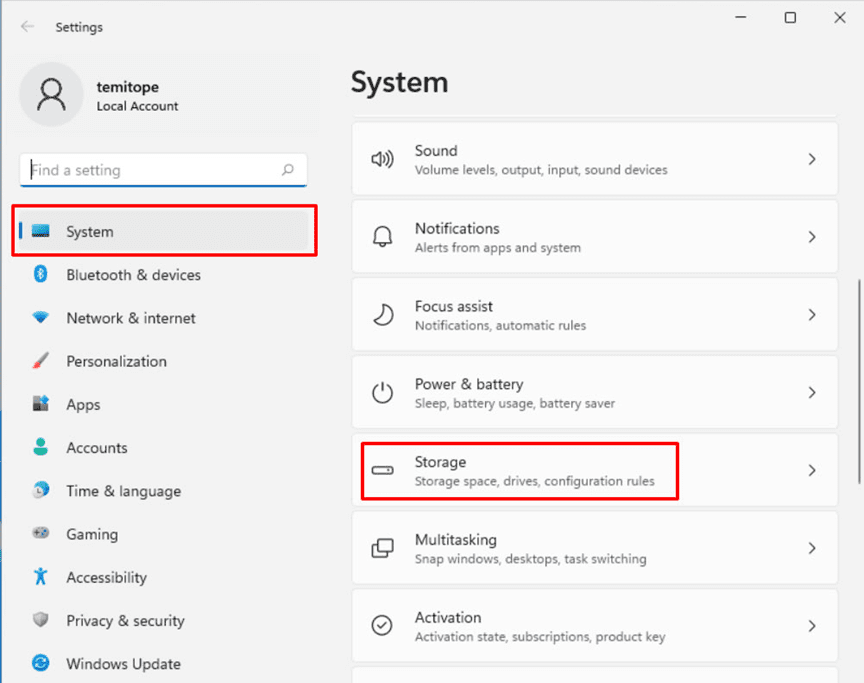
Task: Click the Network & internet Wi-Fi icon
Action: point(41,318)
